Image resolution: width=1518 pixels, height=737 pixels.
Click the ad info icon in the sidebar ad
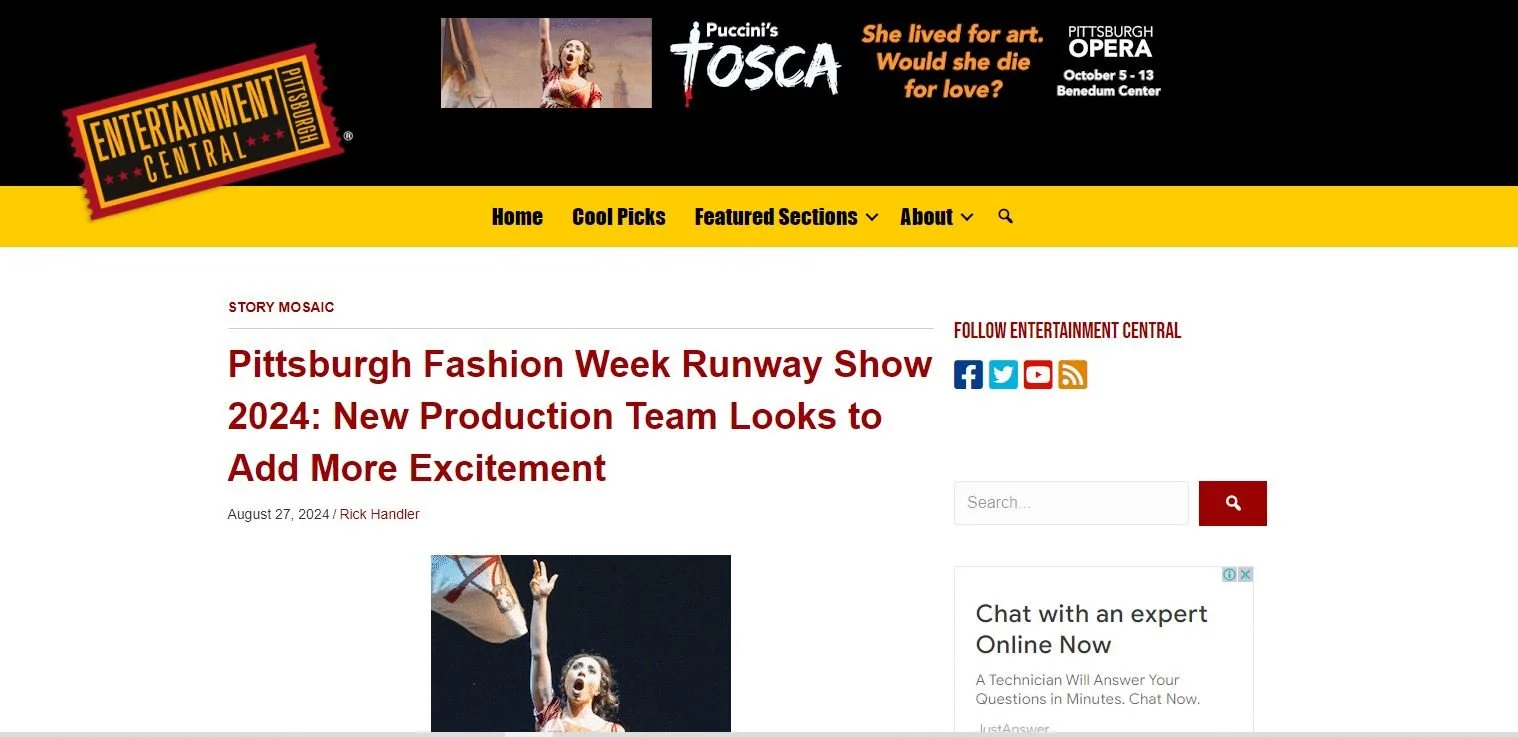1230,574
